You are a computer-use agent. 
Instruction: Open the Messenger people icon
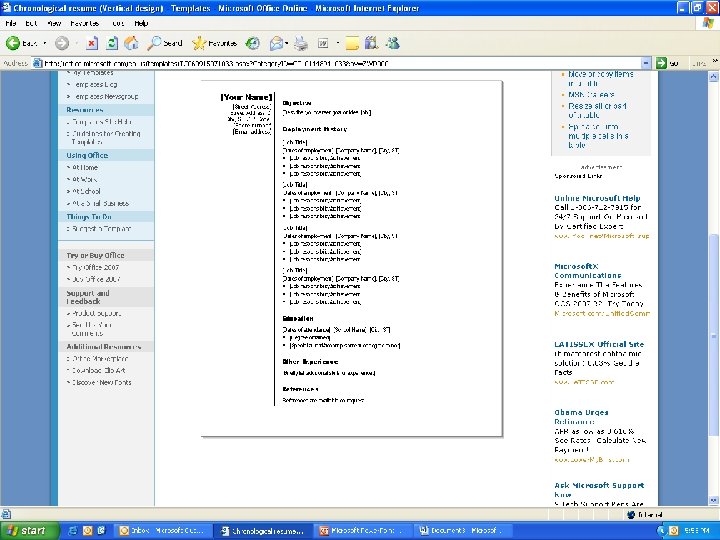[x=393, y=43]
